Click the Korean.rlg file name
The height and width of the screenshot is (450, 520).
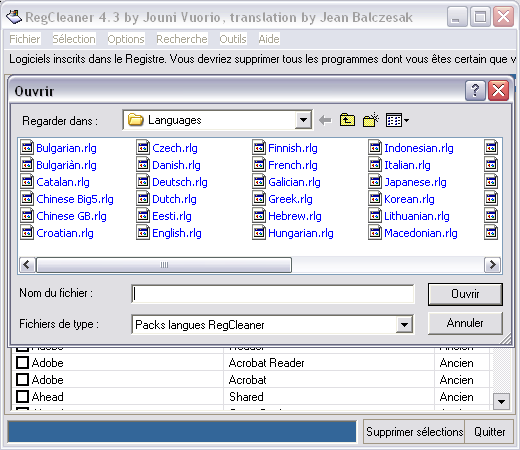[x=409, y=199]
